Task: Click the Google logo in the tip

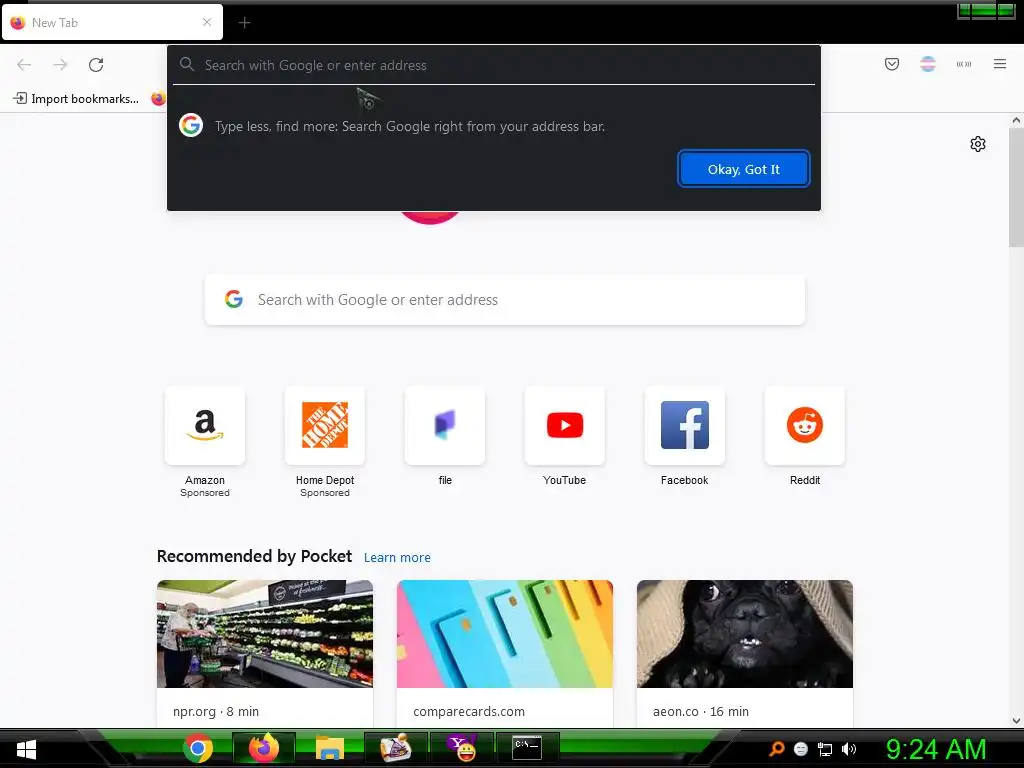Action: [x=191, y=125]
